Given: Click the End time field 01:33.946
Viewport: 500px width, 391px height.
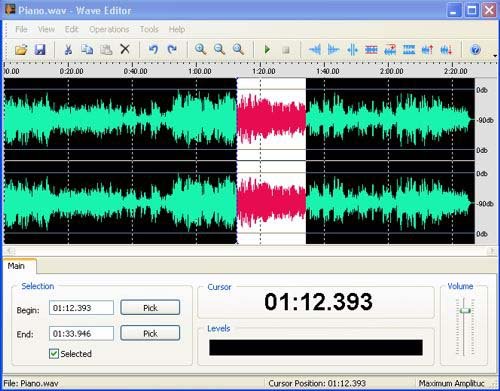Looking at the screenshot, I should click(x=81, y=333).
